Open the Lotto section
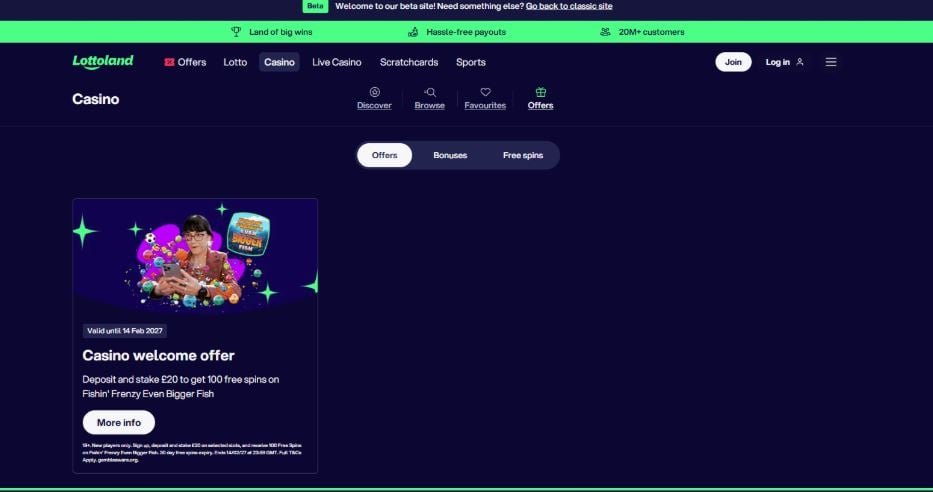Viewport: 933px width, 492px height. [x=235, y=62]
